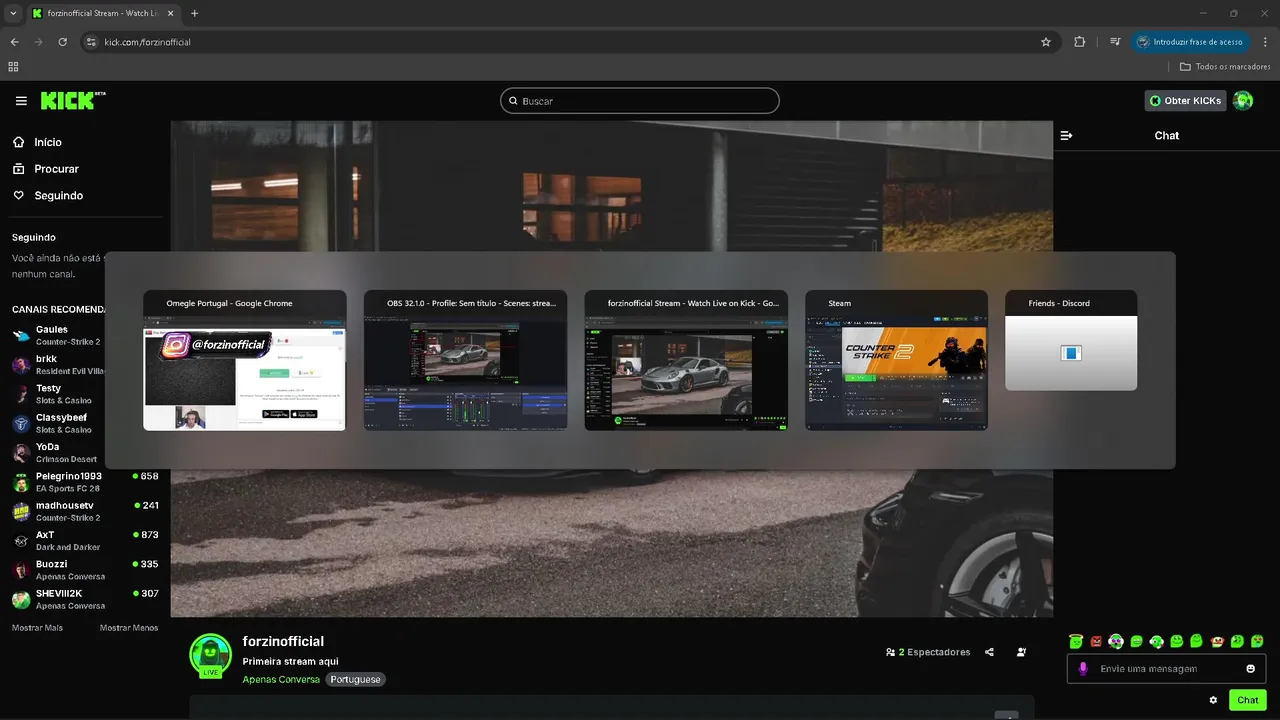Click the purple microphone icon in chat input
Viewport: 1280px width, 720px height.
click(1083, 668)
